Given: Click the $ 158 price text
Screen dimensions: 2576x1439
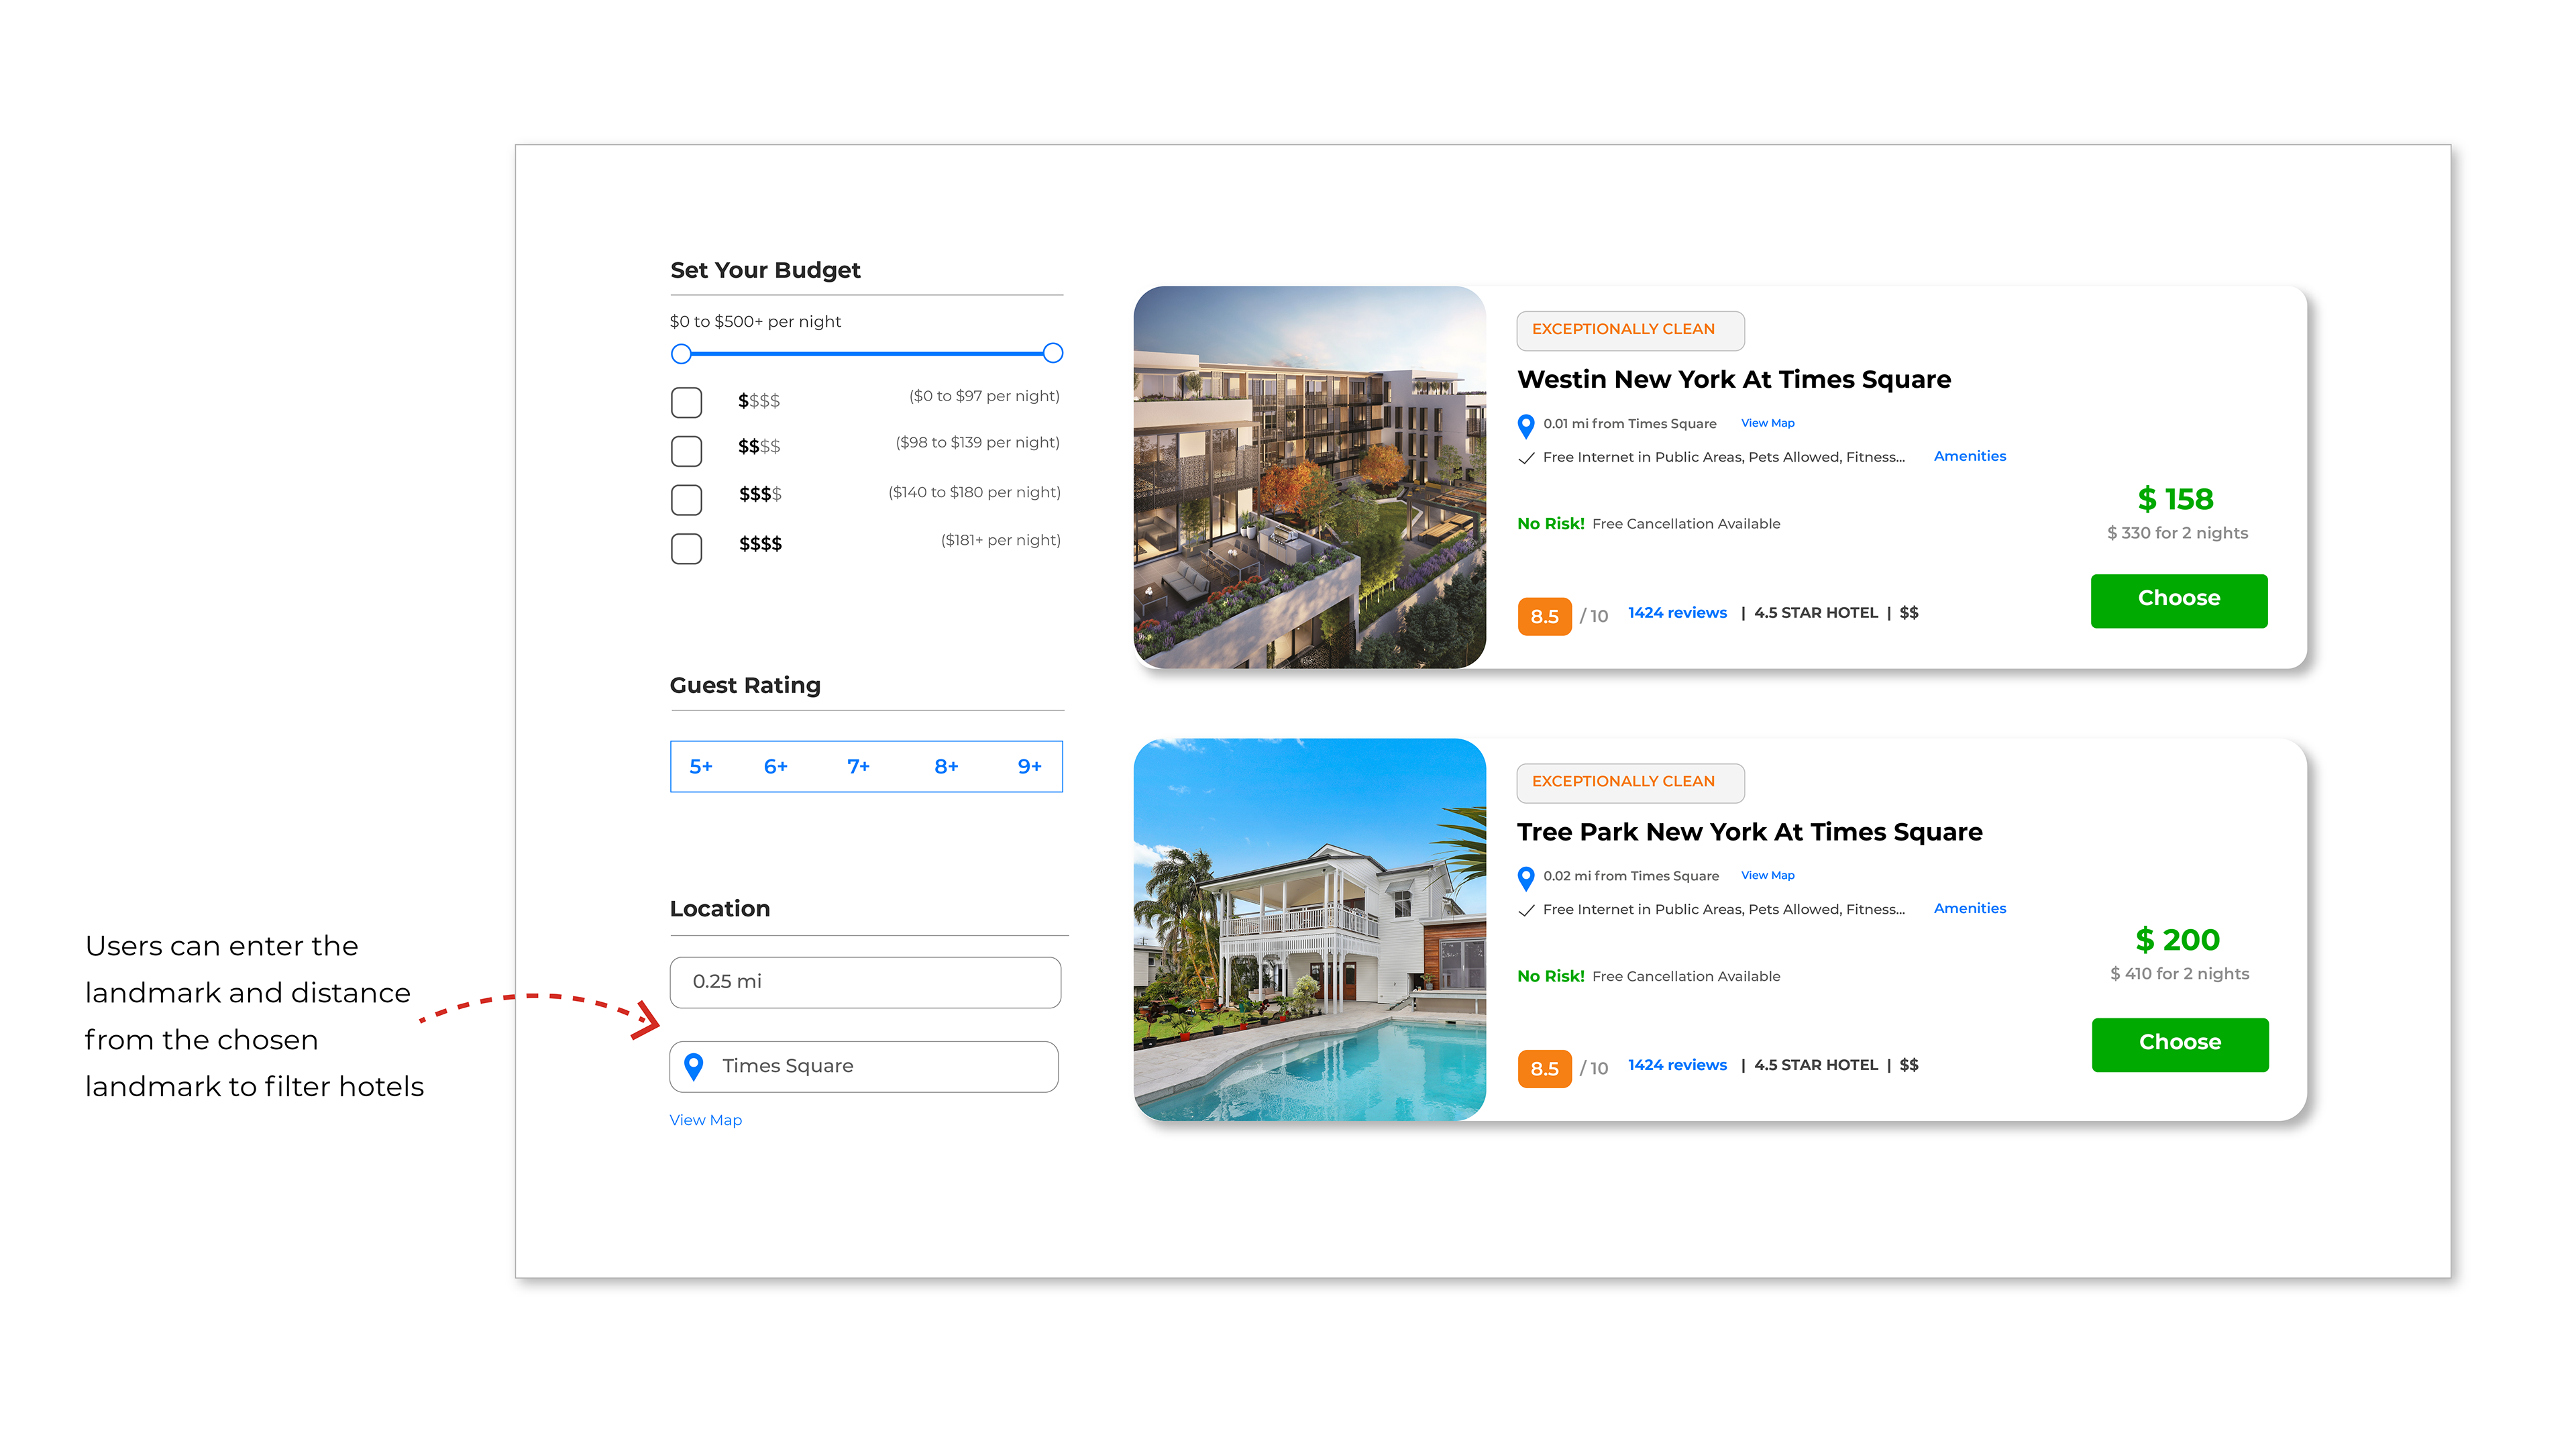Looking at the screenshot, I should pos(2175,499).
